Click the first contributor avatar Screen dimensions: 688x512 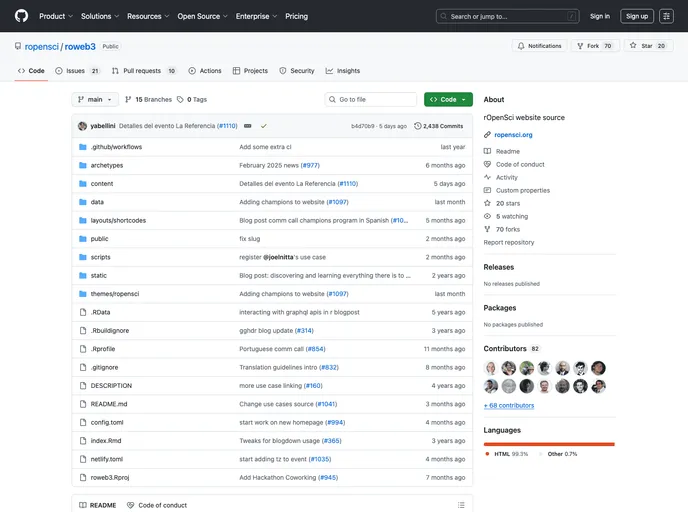(491, 368)
